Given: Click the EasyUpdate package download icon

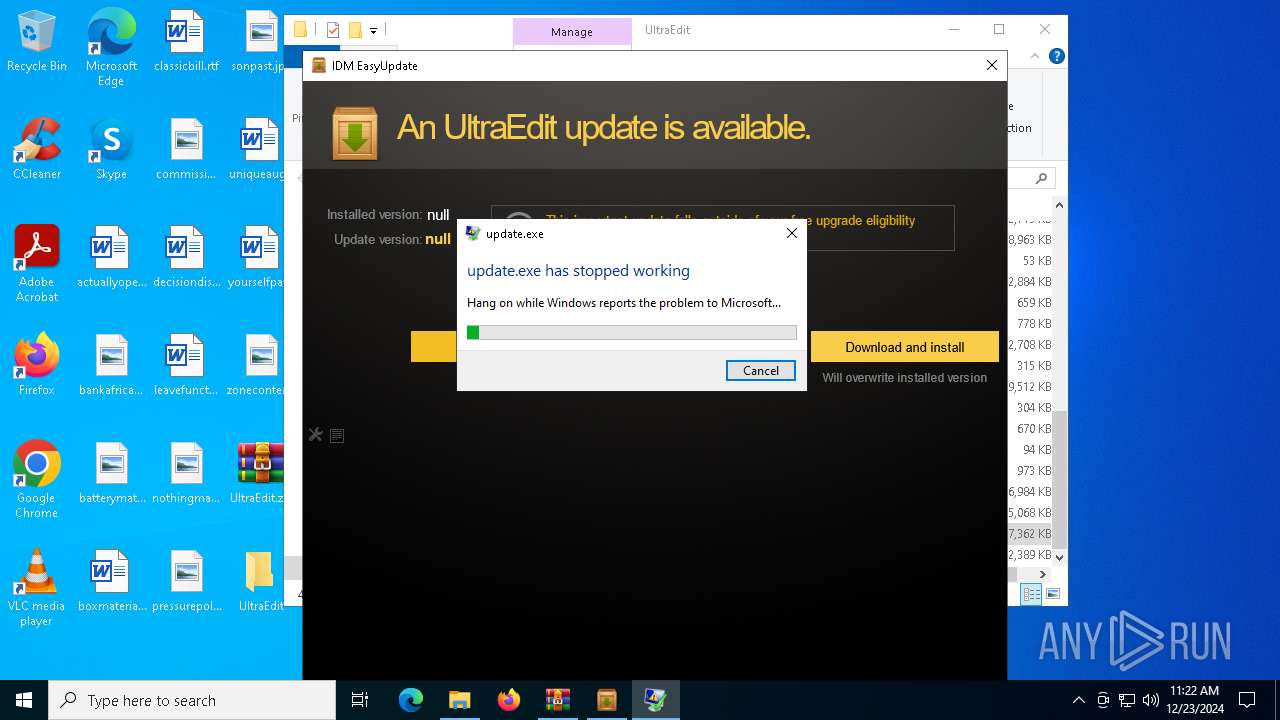Looking at the screenshot, I should [355, 133].
